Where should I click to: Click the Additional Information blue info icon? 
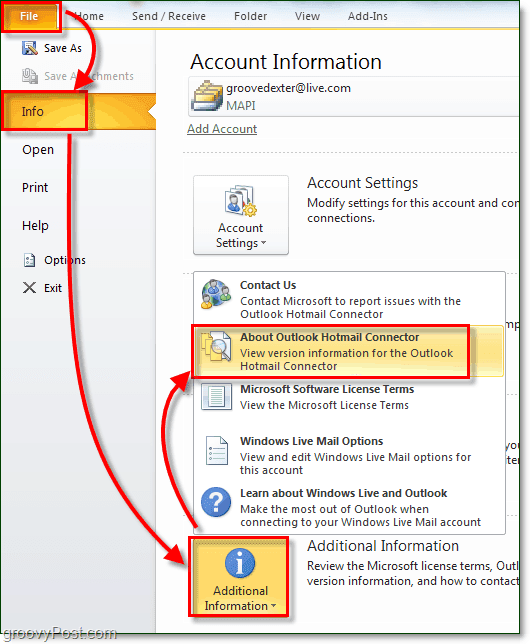(240, 563)
